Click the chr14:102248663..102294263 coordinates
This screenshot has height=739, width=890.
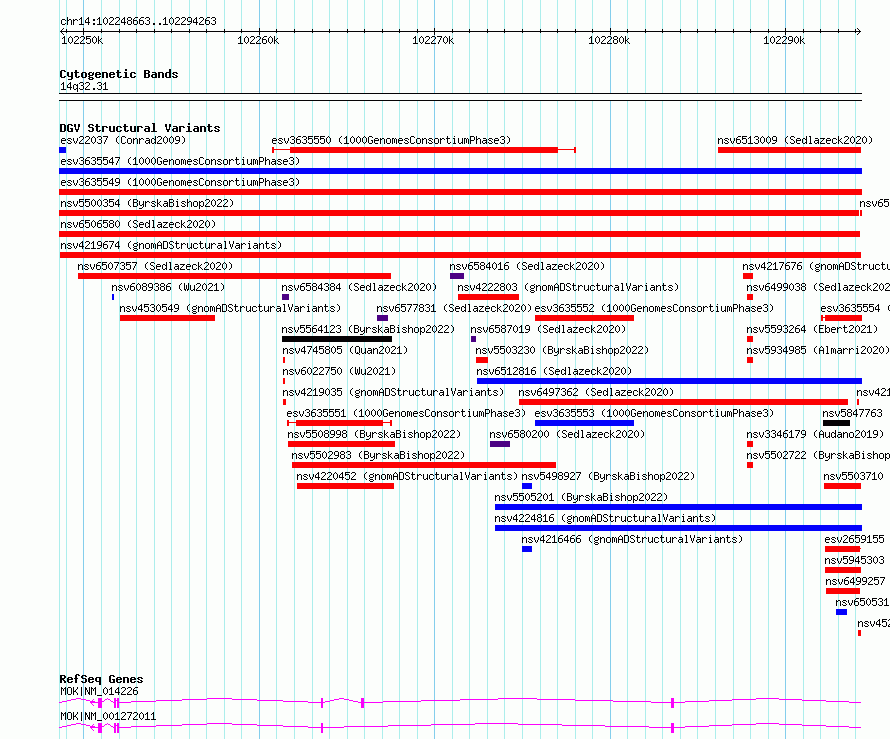[x=138, y=21]
